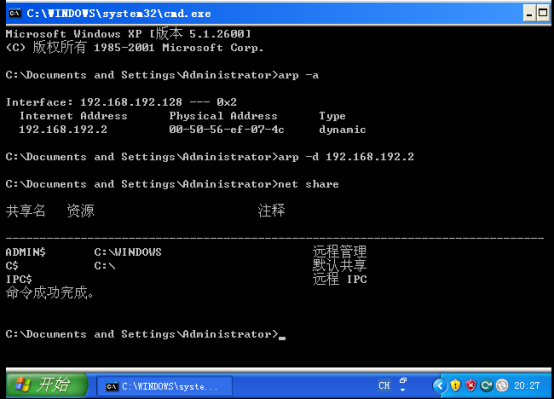
Task: Click the arp -d 192.168.192.2 command
Action: [x=346, y=157]
